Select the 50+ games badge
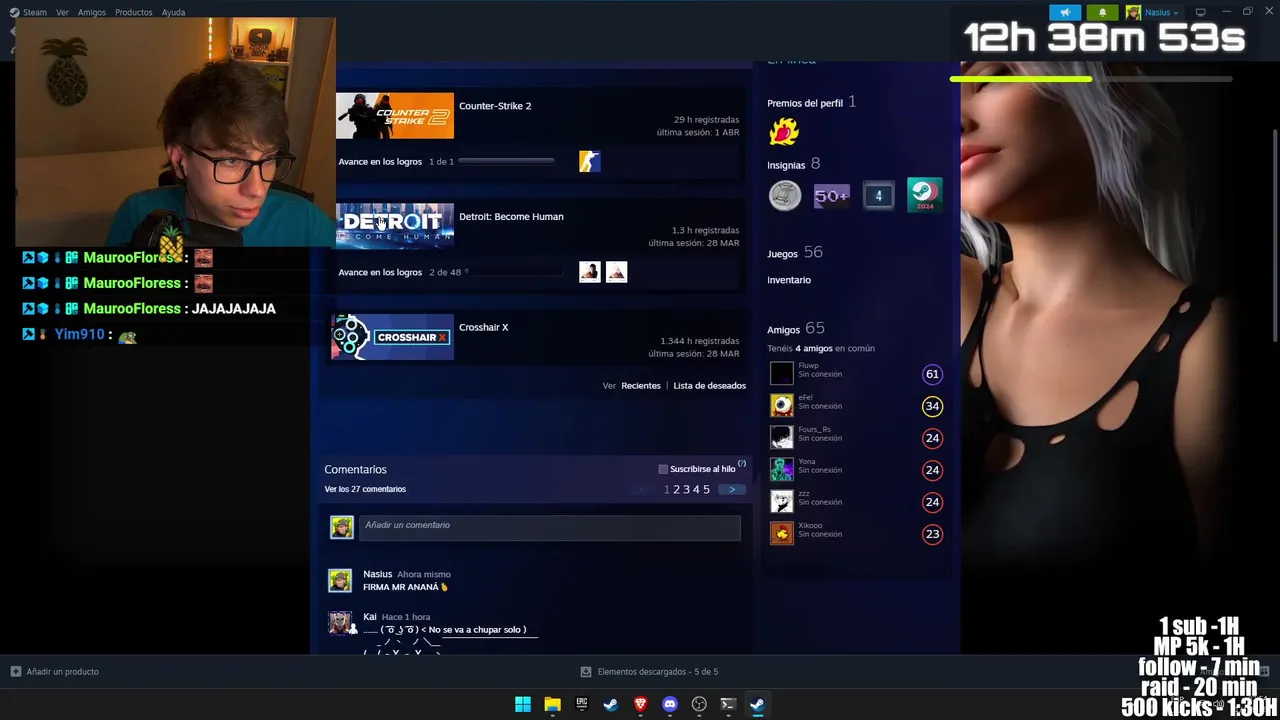The image size is (1280, 720). [x=831, y=196]
